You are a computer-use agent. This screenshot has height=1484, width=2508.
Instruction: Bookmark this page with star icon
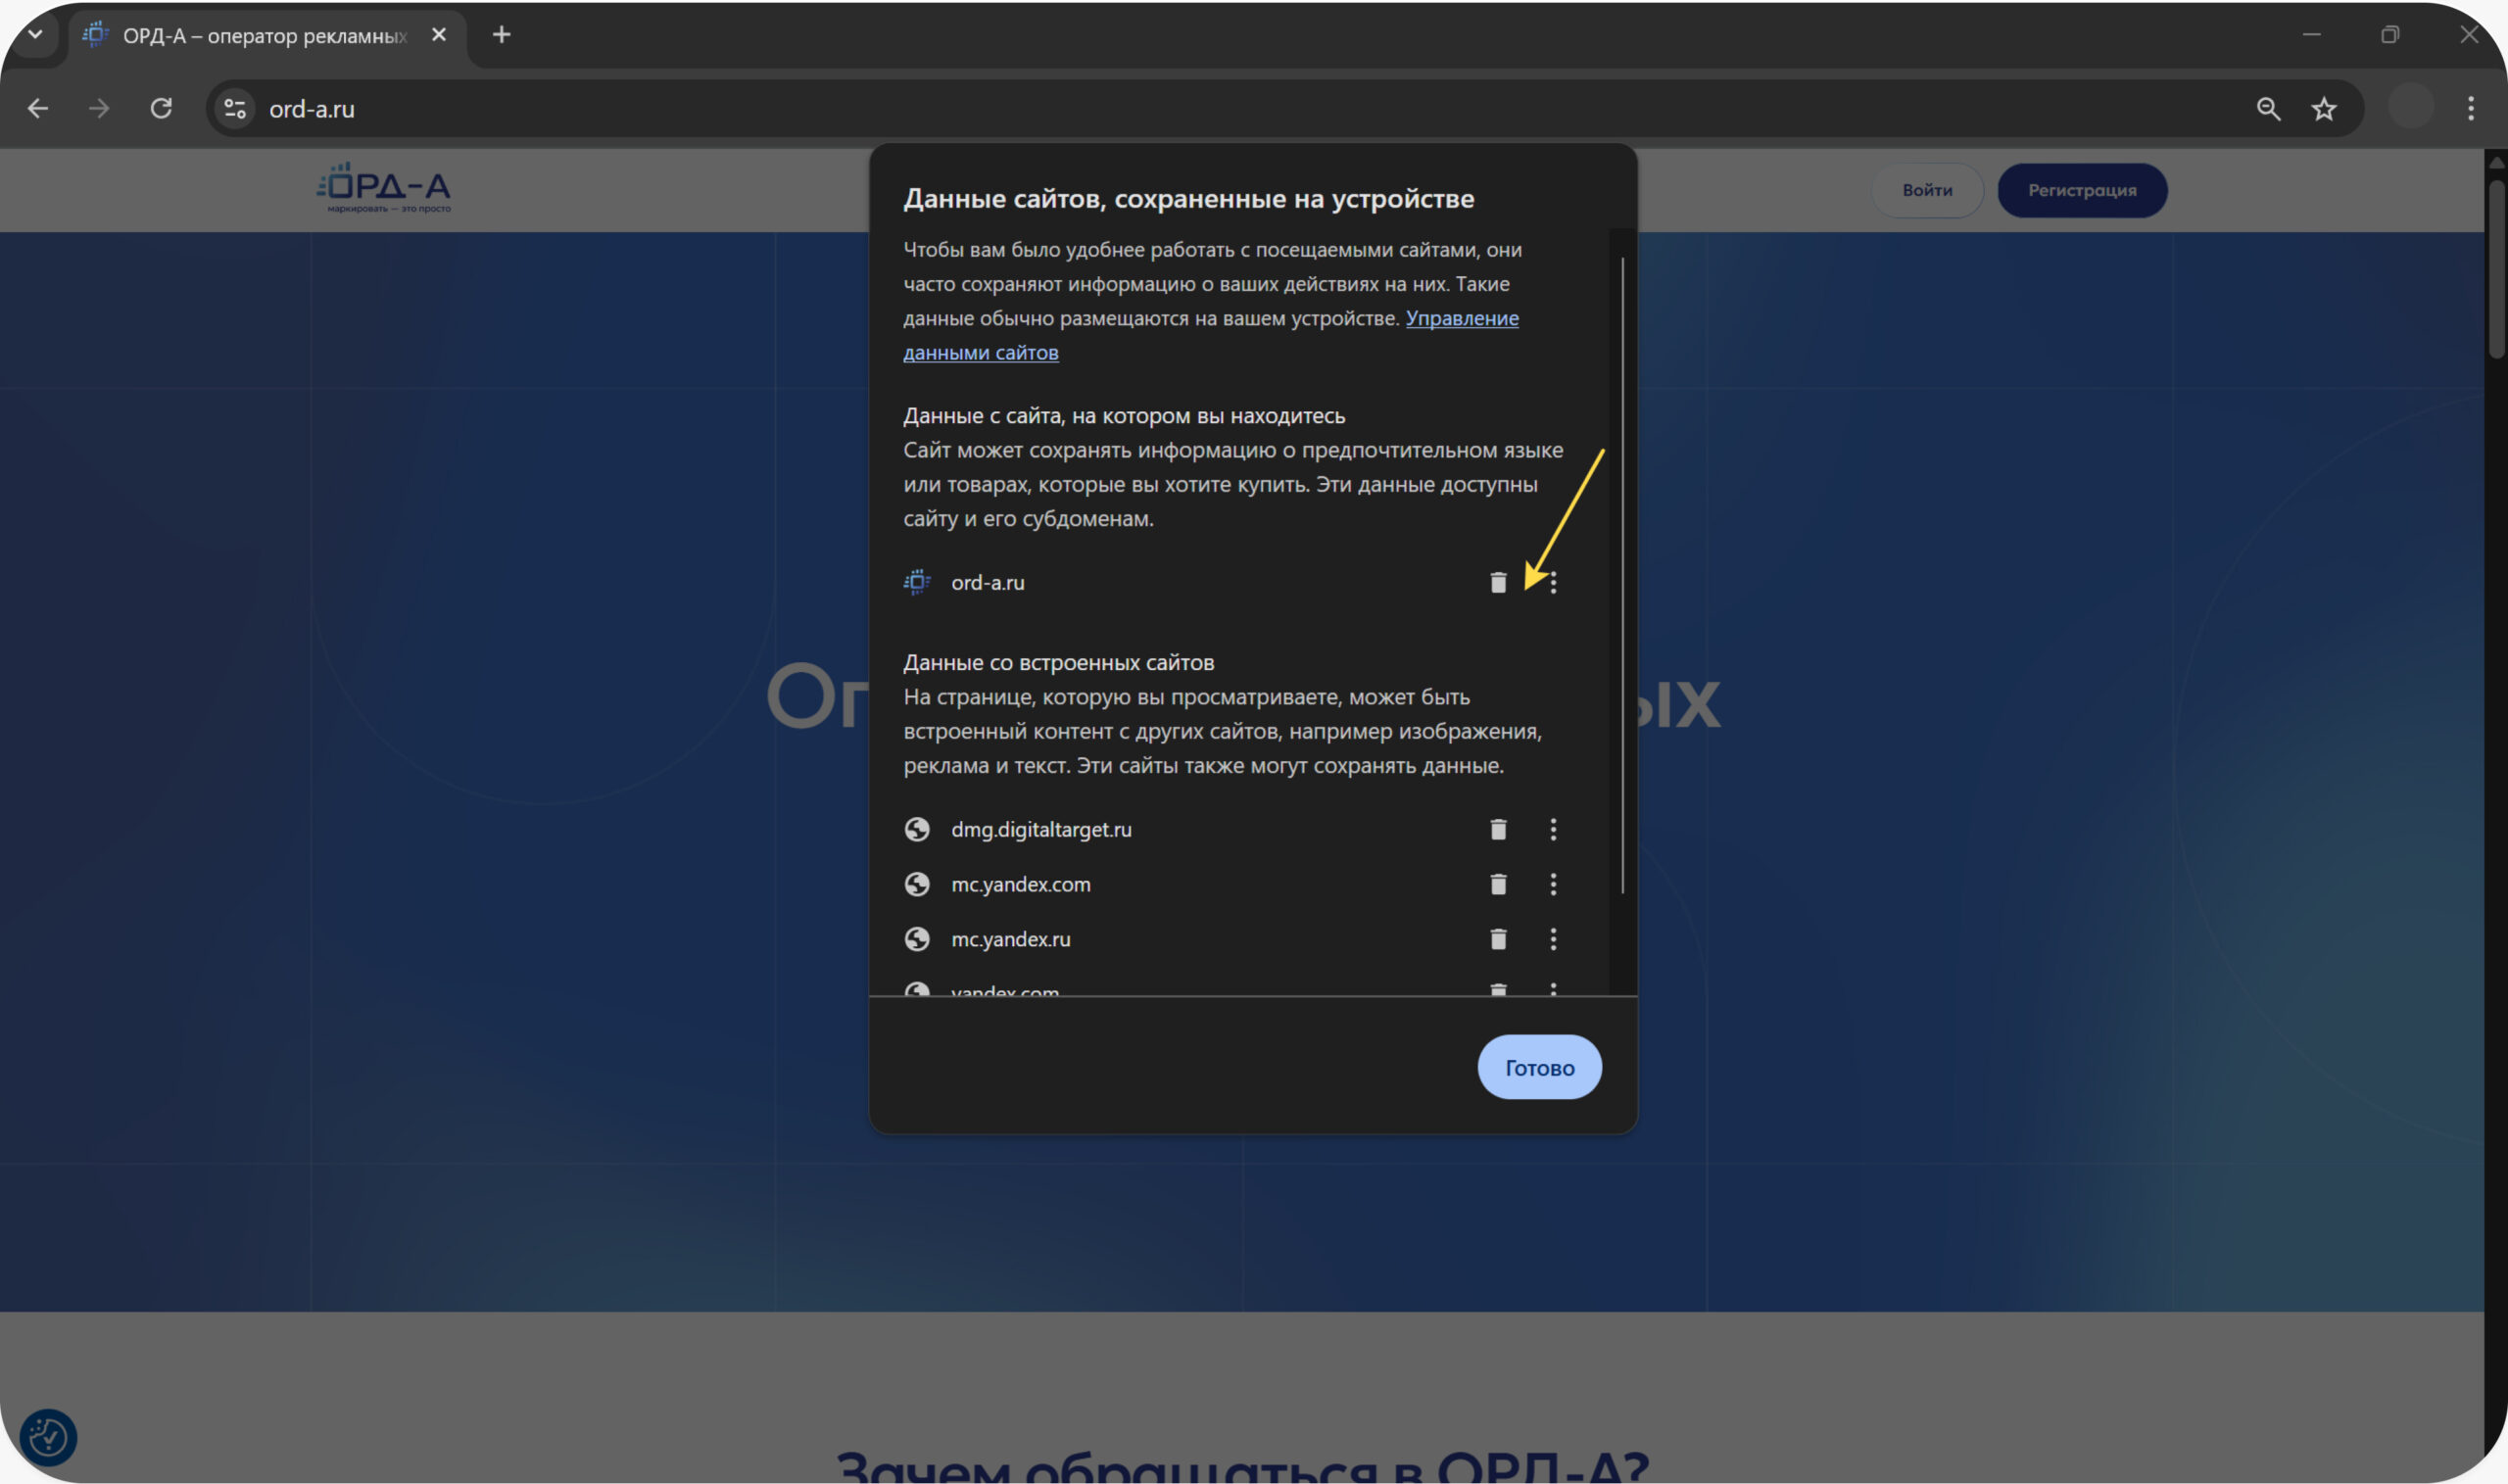click(x=2324, y=109)
